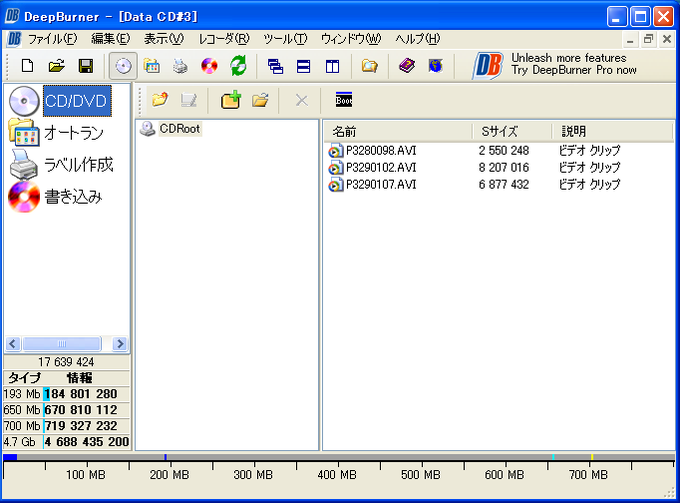Open the purple help book icon
Image resolution: width=680 pixels, height=503 pixels.
tap(407, 66)
